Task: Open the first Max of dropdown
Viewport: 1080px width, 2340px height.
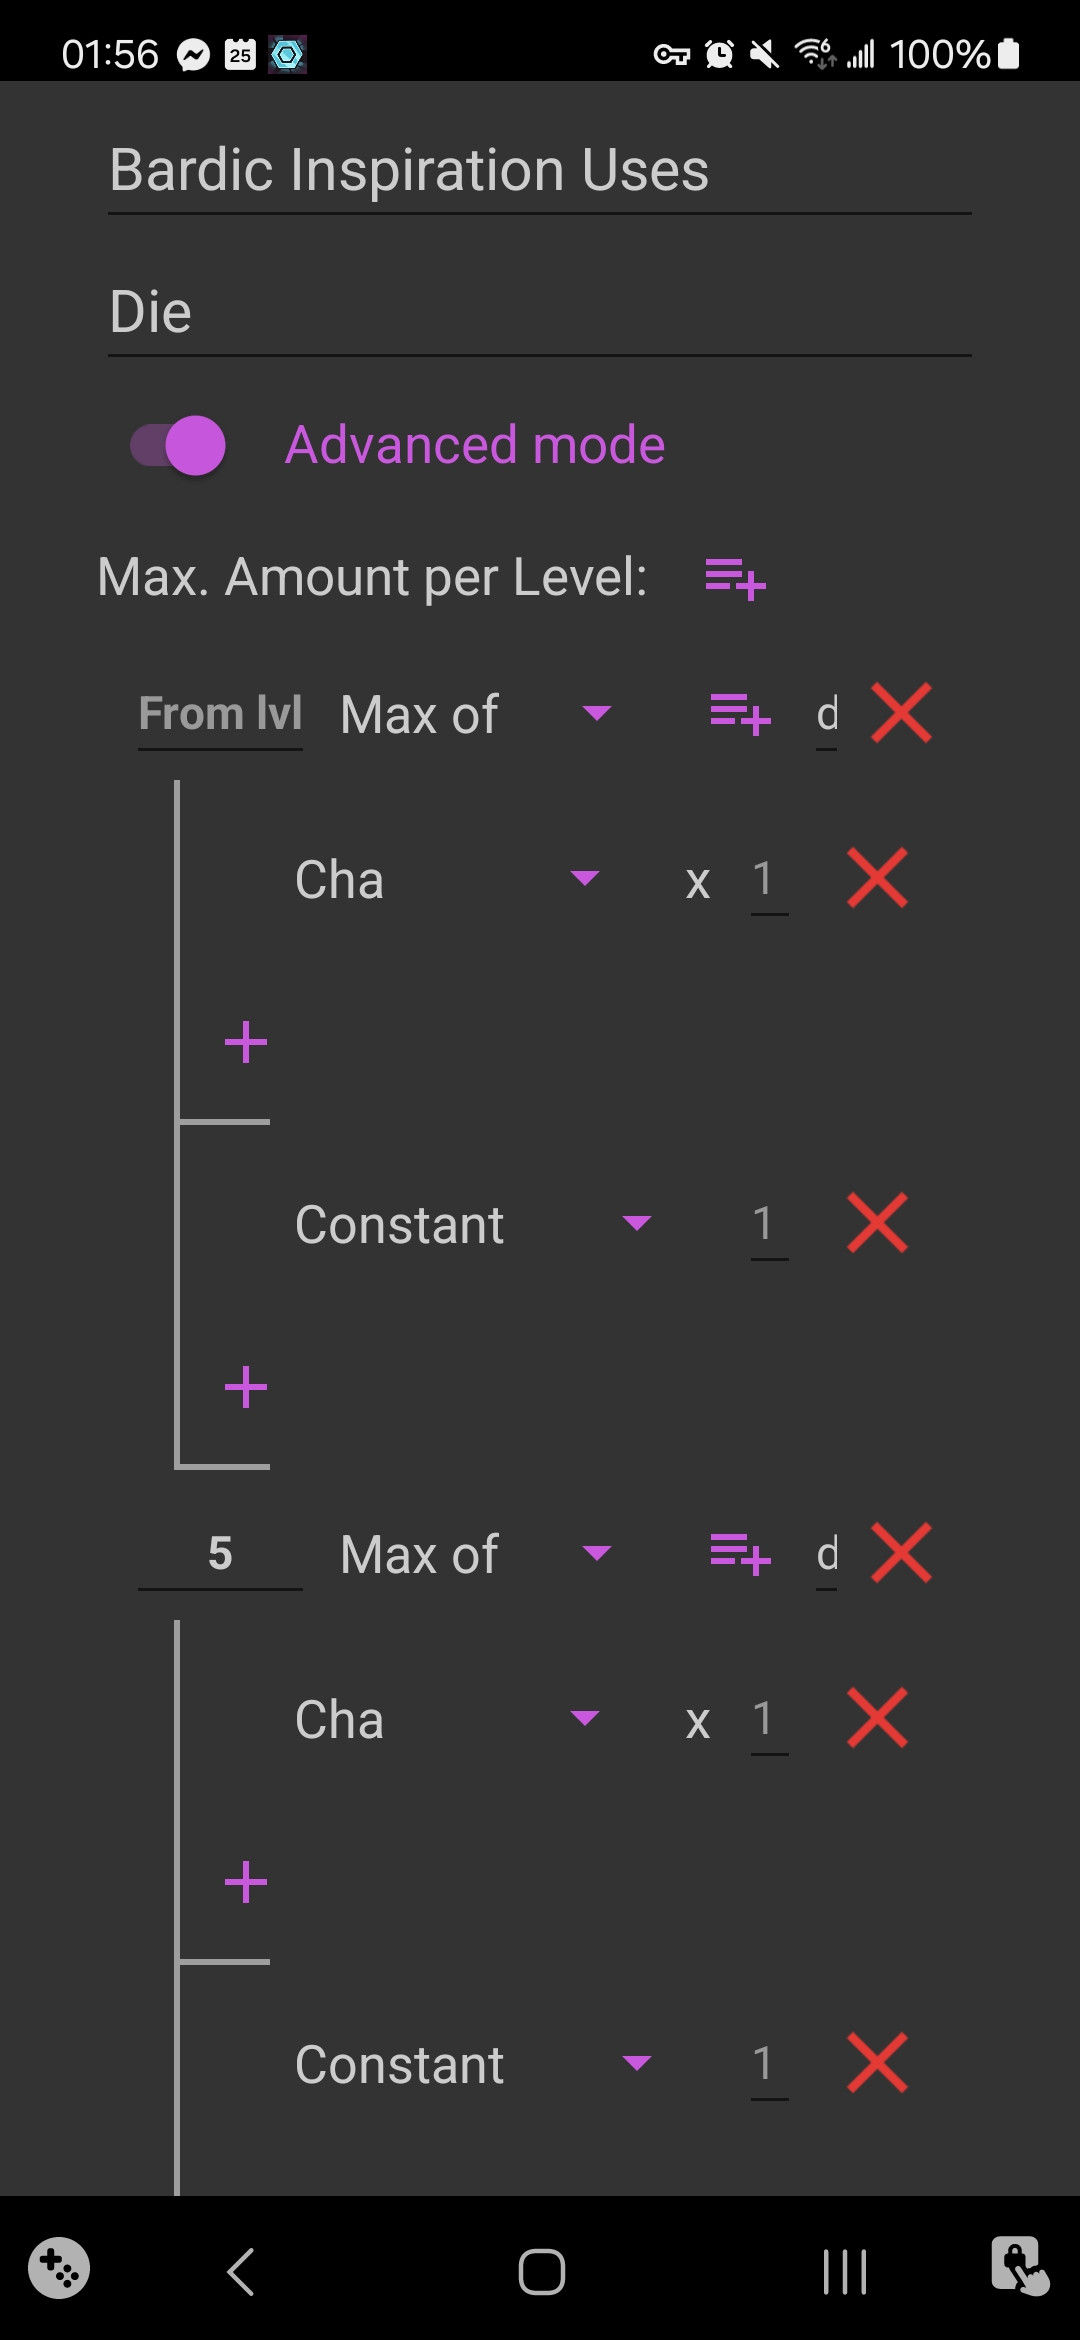Action: (475, 714)
